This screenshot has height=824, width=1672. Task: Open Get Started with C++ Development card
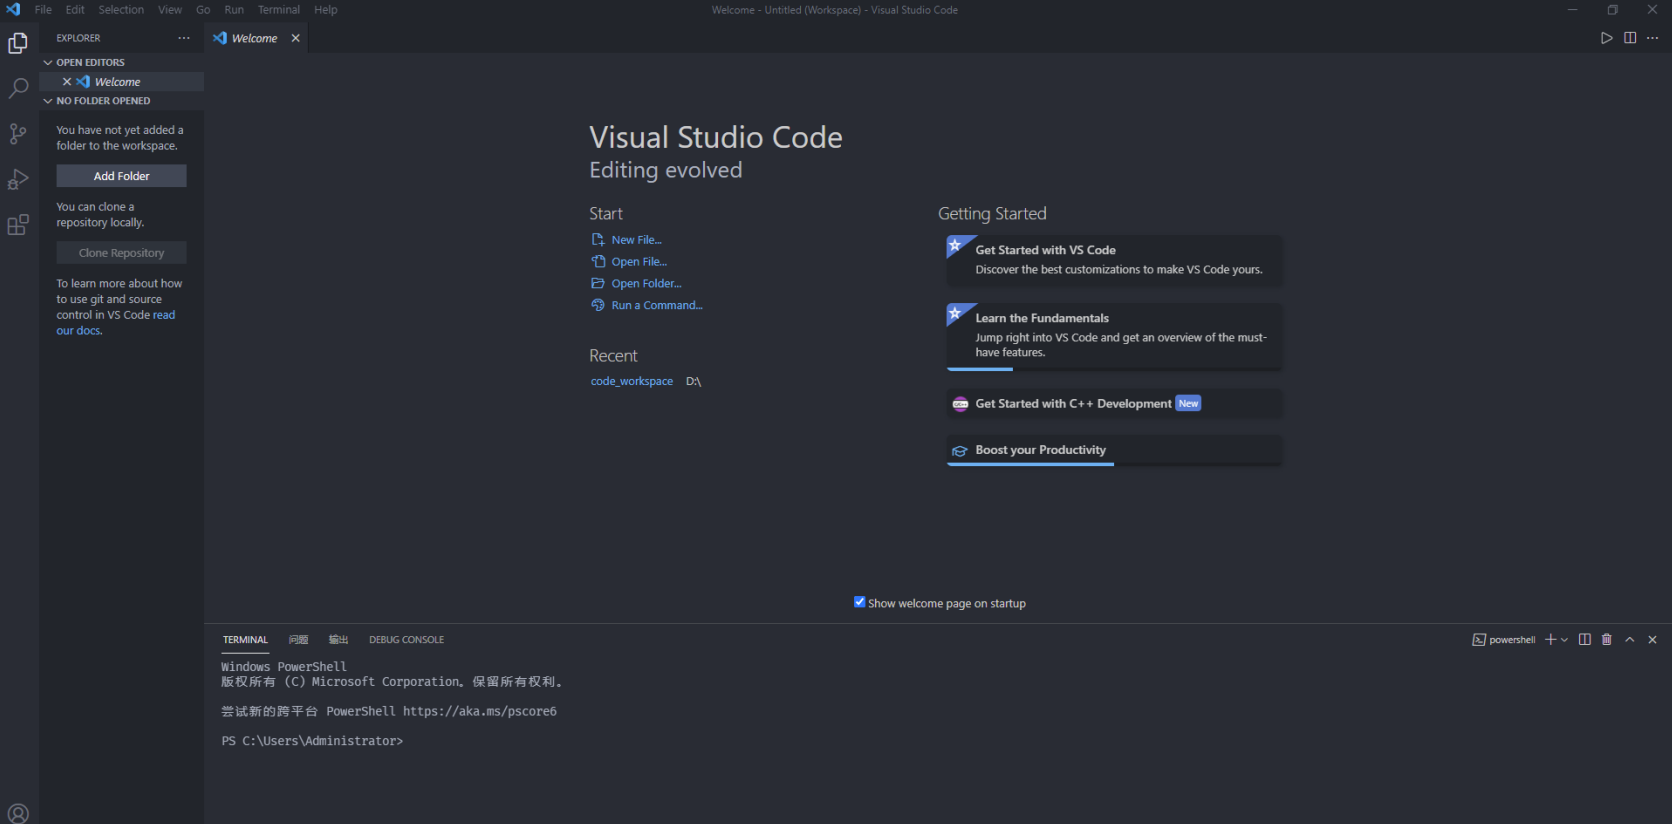(1114, 404)
